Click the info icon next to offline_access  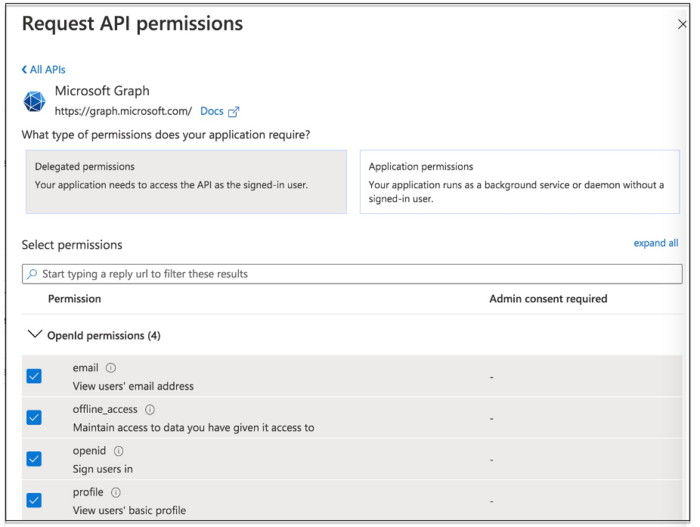pyautogui.click(x=150, y=409)
